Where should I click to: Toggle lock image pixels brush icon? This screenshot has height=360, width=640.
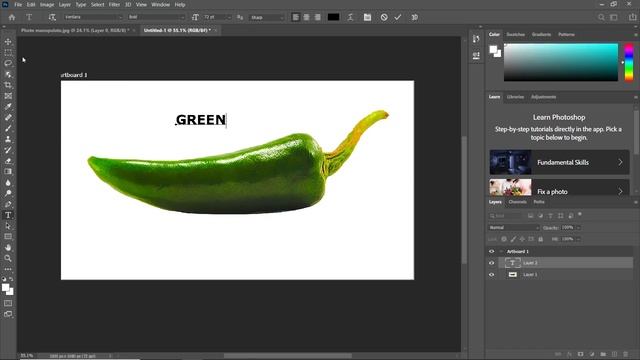click(513, 239)
